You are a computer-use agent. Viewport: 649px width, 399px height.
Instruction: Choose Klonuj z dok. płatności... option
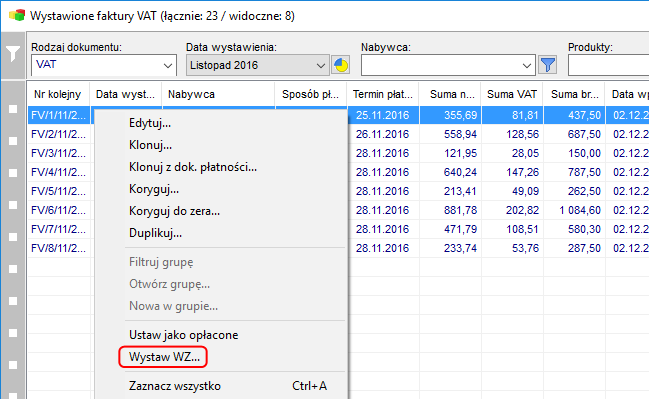tap(193, 167)
